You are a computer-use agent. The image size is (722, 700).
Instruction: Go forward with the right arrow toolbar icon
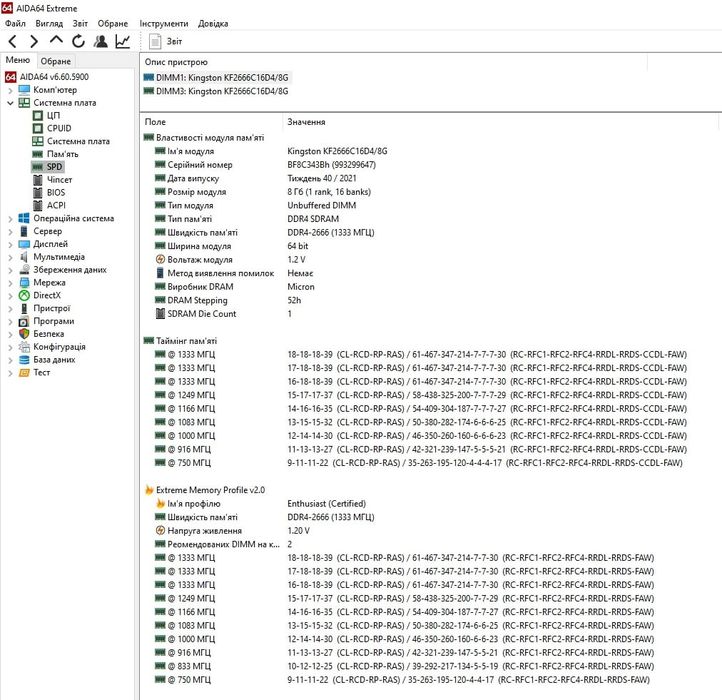click(34, 41)
